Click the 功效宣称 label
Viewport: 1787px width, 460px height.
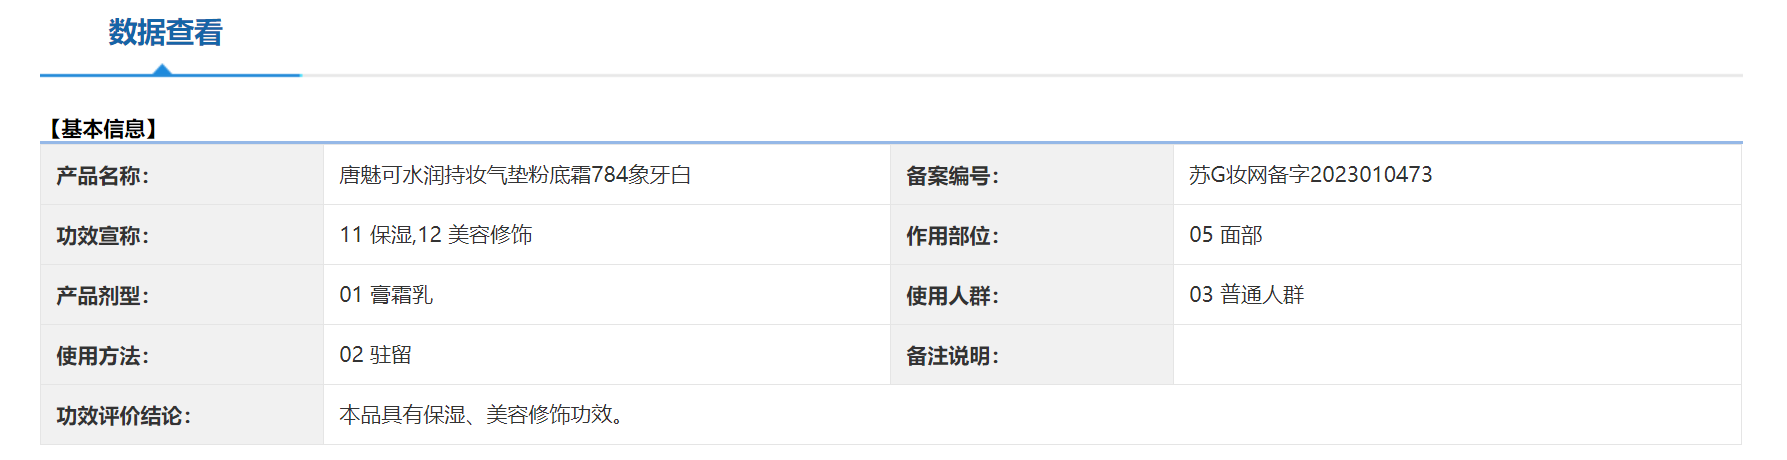point(103,236)
